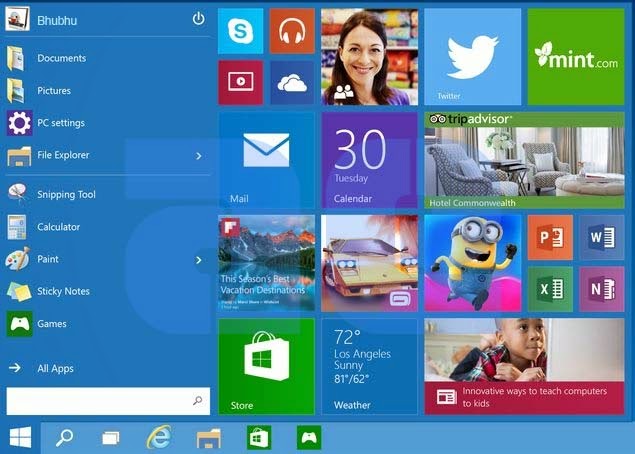Open the OneDrive cloud tile
The image size is (635, 454).
[292, 83]
